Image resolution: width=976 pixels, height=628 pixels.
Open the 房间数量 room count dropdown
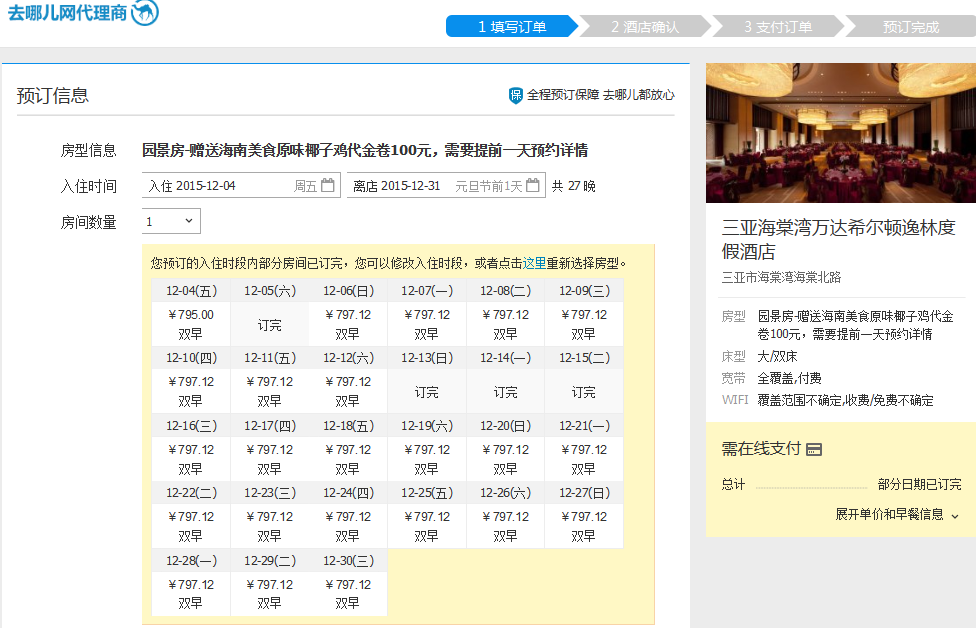coord(171,221)
